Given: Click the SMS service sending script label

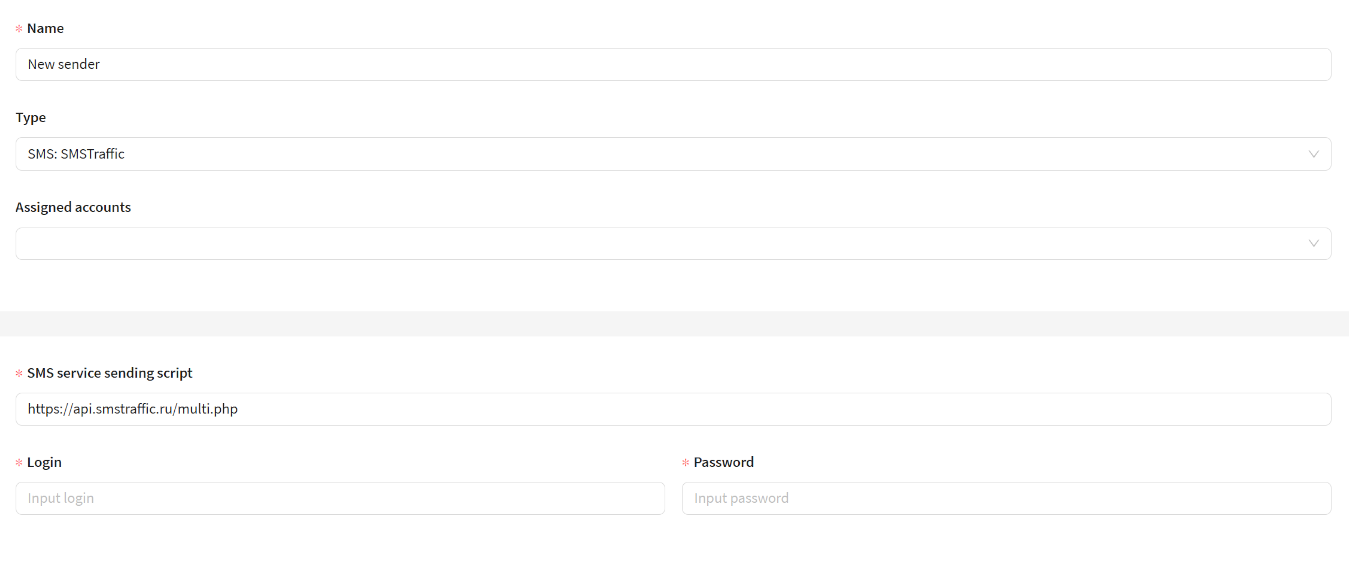Looking at the screenshot, I should click(x=110, y=372).
